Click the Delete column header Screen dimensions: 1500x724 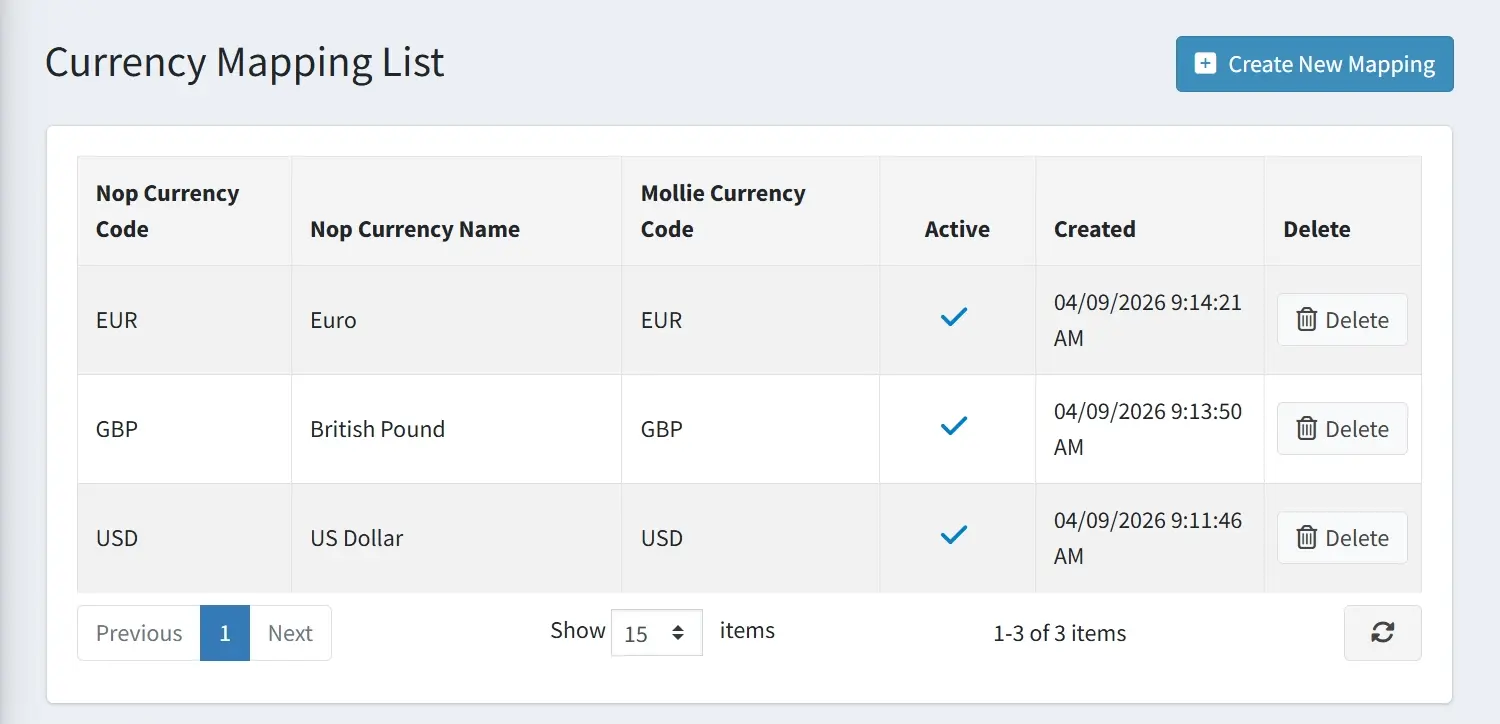click(x=1342, y=211)
